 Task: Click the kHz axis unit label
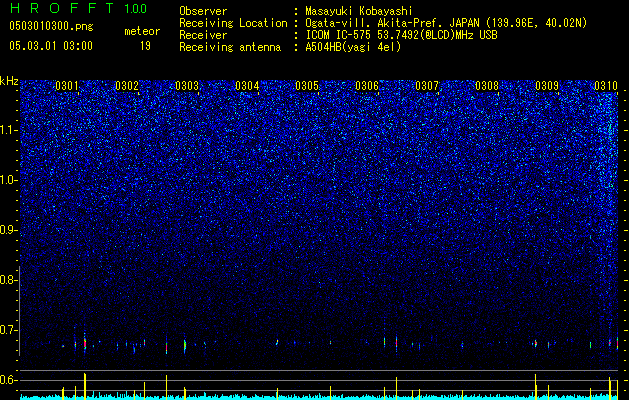coord(9,81)
